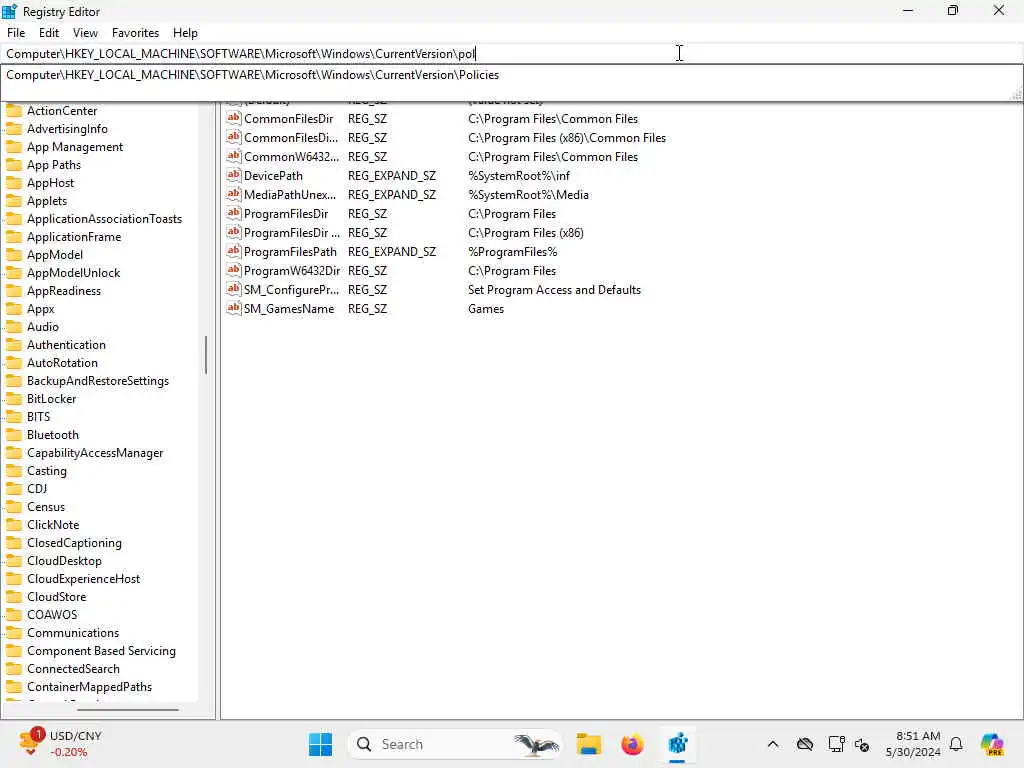This screenshot has width=1024, height=768.
Task: Select the AppModelUnlock key
Action: coord(73,273)
